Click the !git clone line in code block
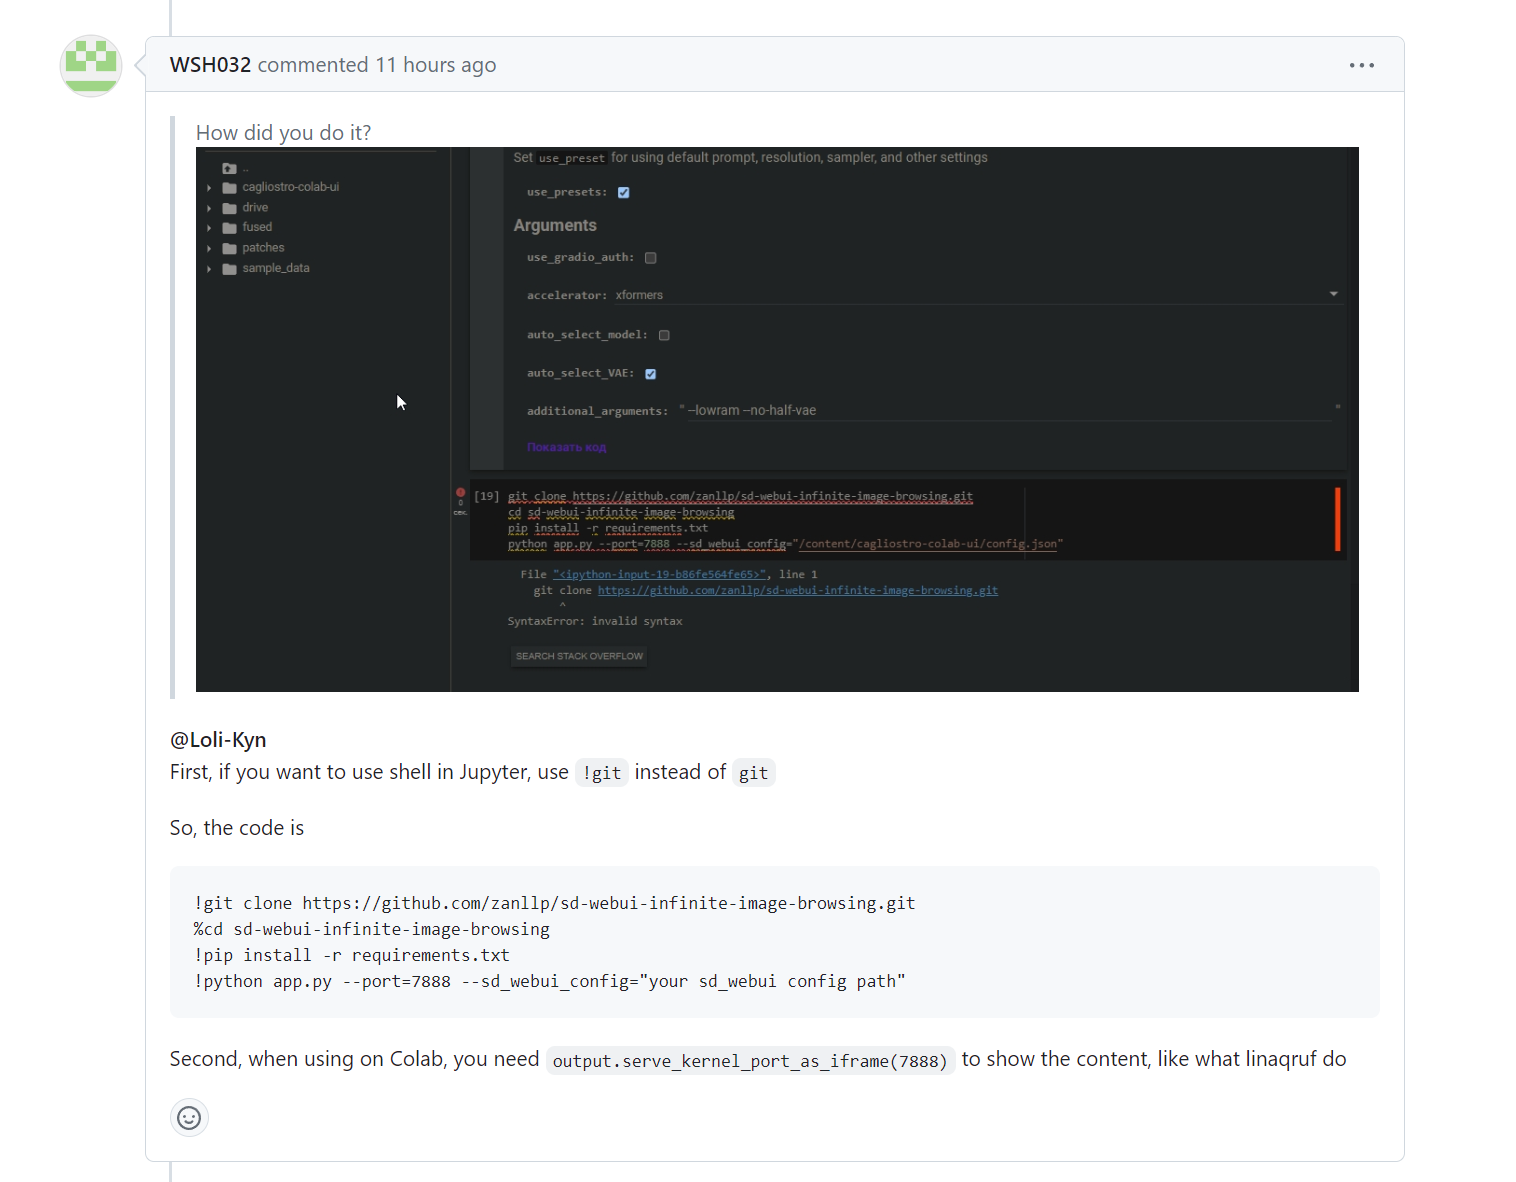Image resolution: width=1516 pixels, height=1182 pixels. pos(555,903)
